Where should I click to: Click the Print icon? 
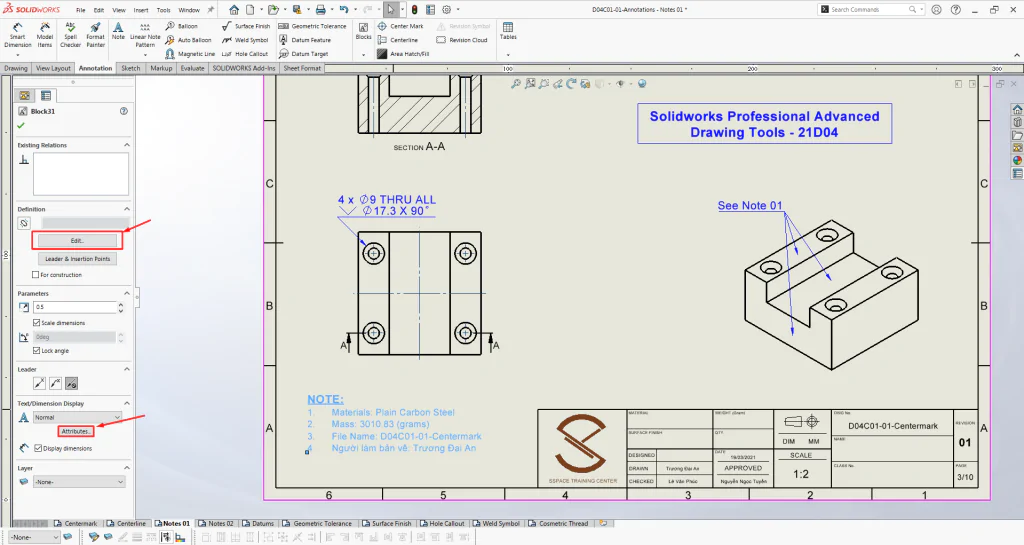click(x=320, y=10)
